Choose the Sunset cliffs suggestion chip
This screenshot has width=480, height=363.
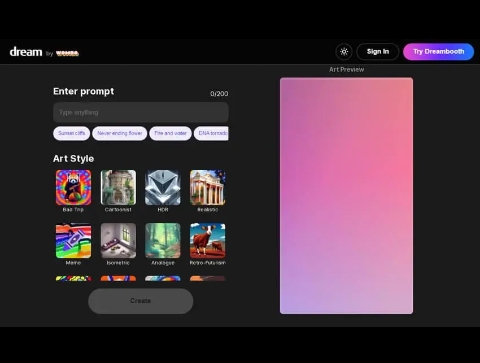click(x=72, y=133)
